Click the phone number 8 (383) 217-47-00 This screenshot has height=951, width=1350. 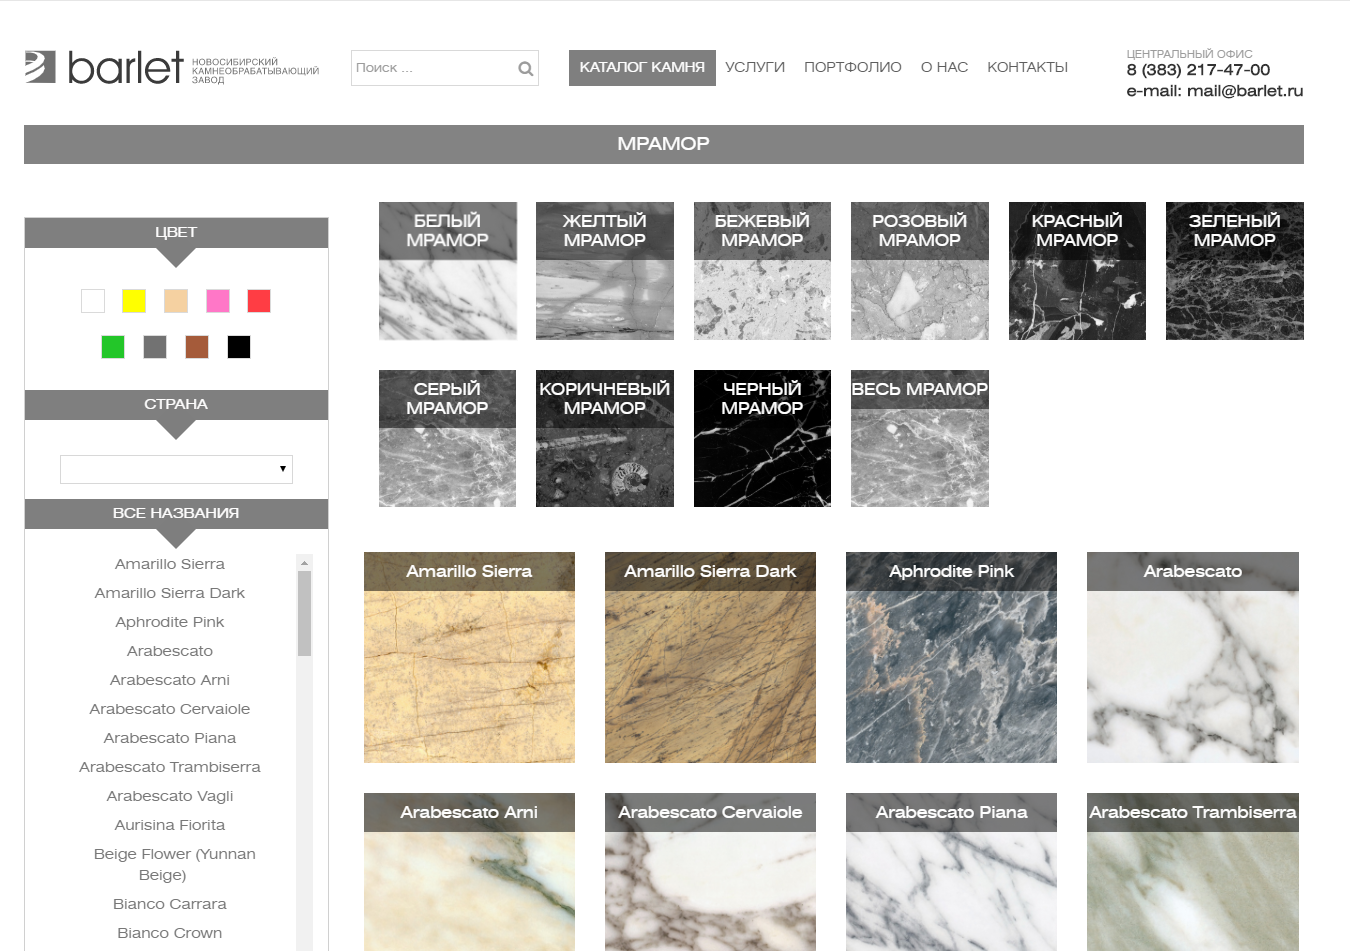point(1198,70)
